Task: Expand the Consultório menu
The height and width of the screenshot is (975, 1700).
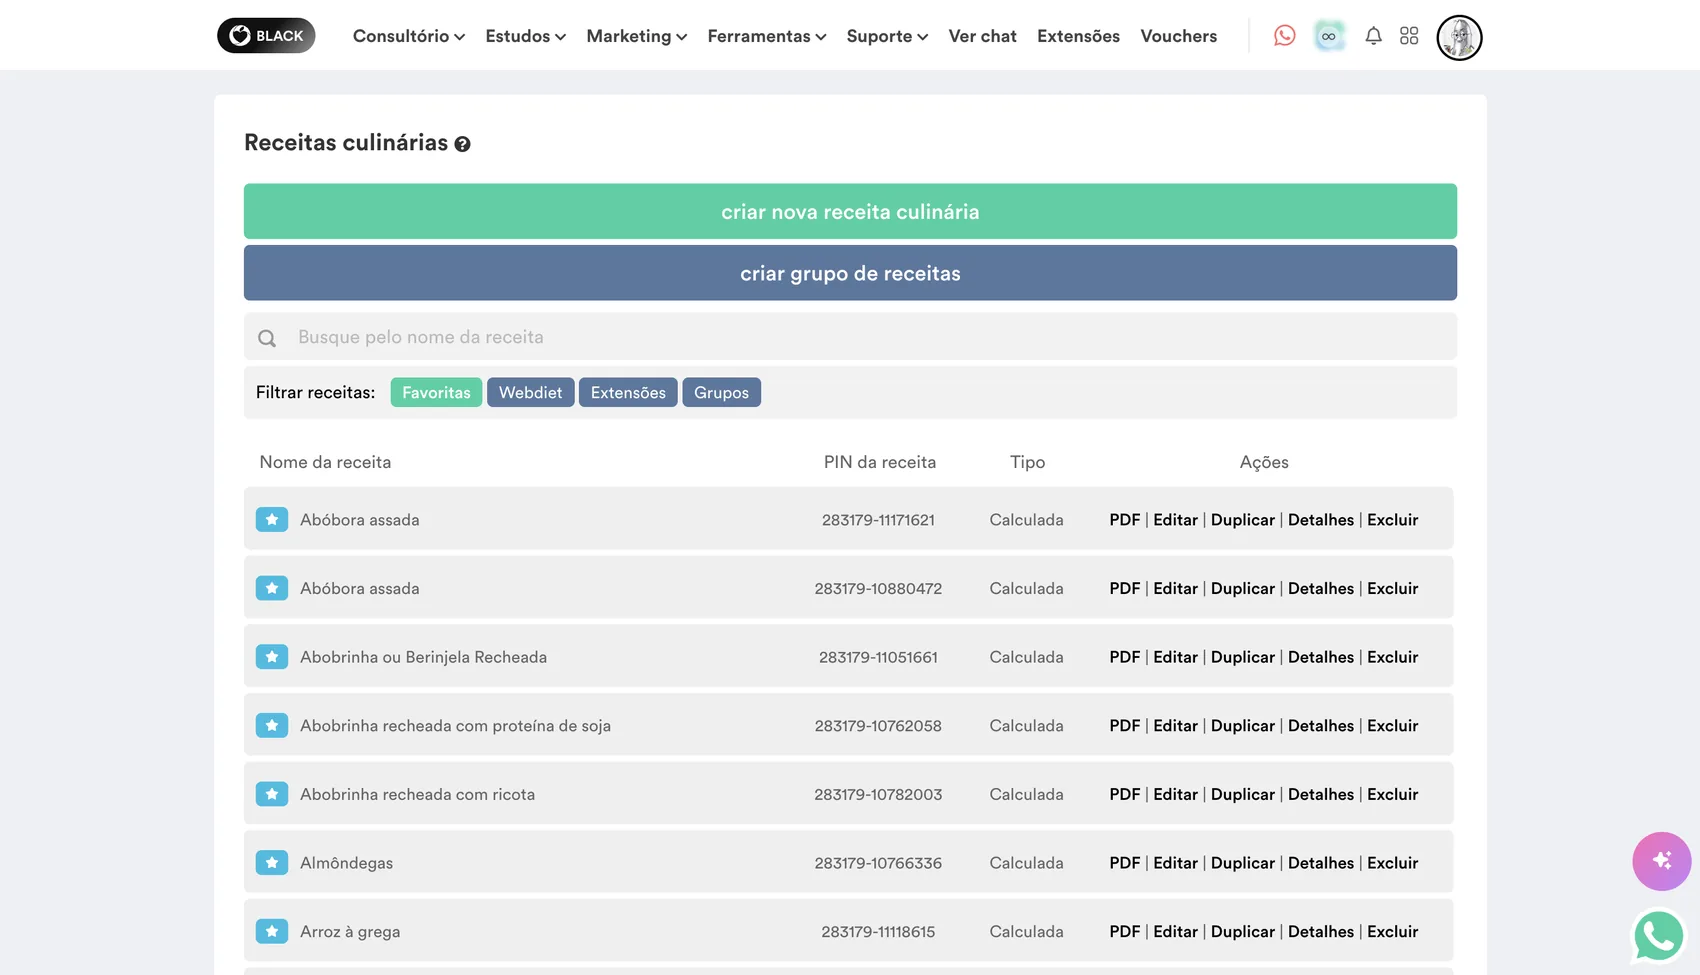Action: pyautogui.click(x=408, y=36)
